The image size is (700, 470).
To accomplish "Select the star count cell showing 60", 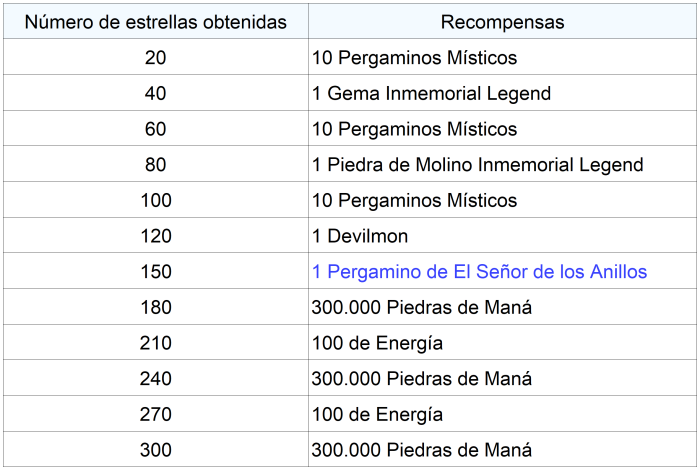I will point(155,129).
